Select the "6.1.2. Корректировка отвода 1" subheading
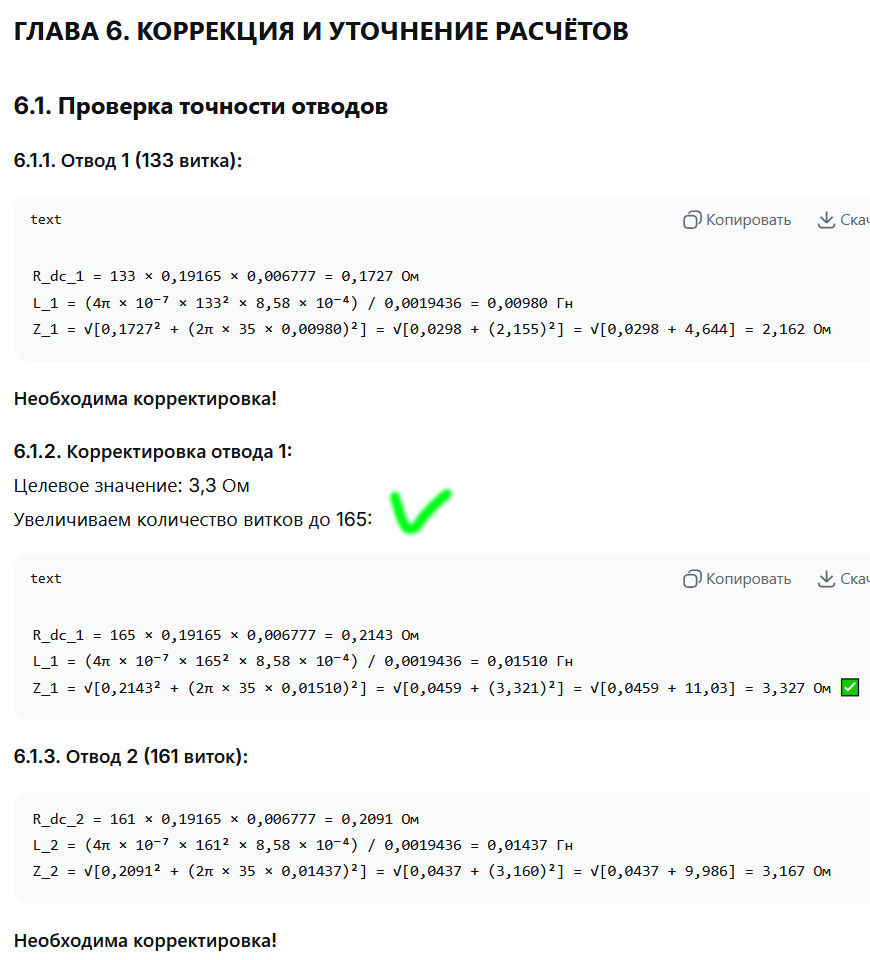The image size is (870, 960). click(153, 452)
